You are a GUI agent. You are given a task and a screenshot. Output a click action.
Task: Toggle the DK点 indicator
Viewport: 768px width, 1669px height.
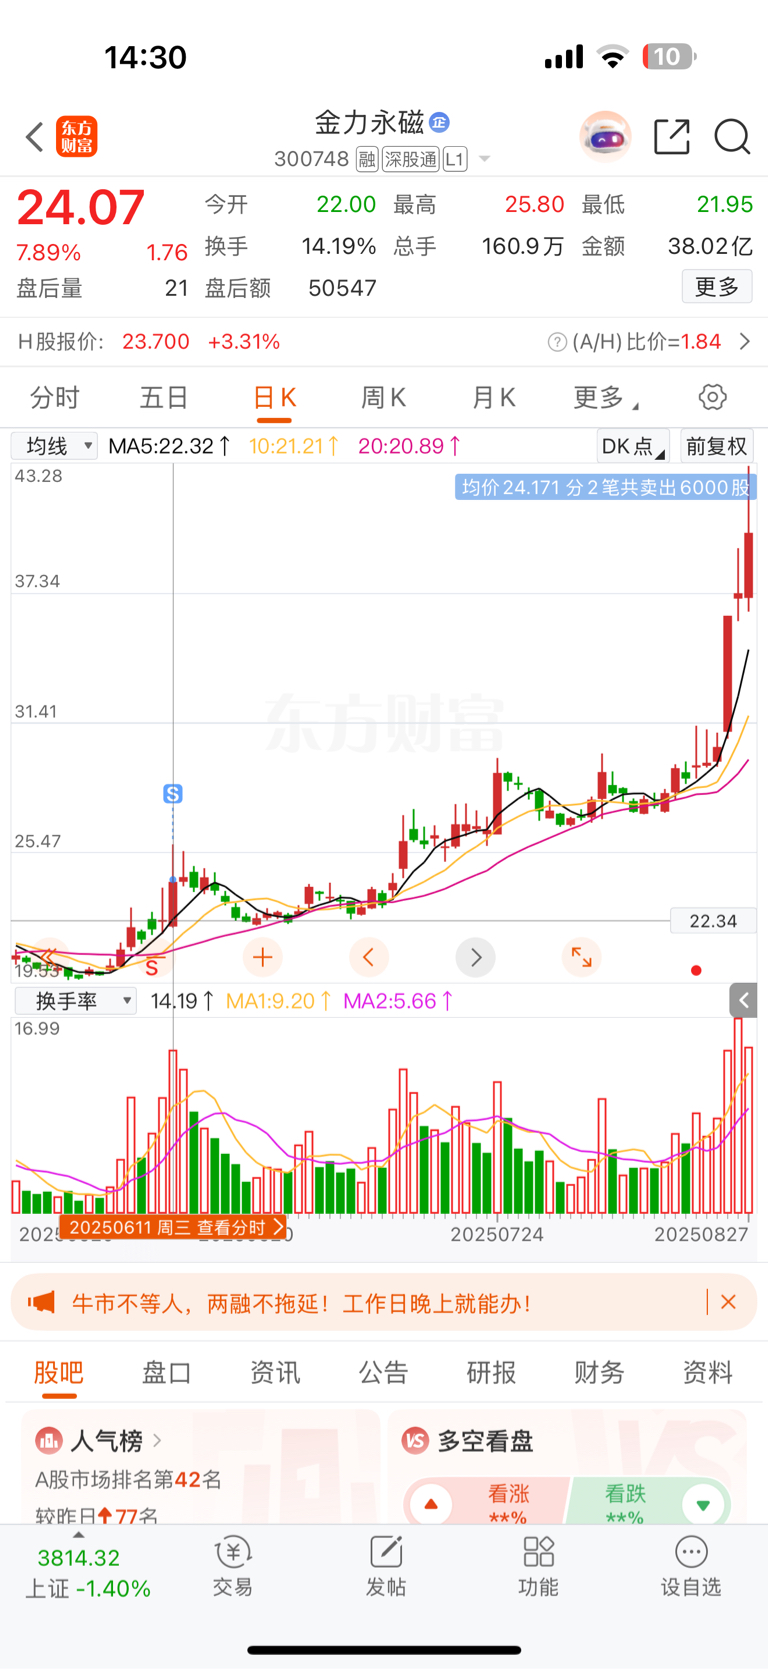(x=633, y=446)
